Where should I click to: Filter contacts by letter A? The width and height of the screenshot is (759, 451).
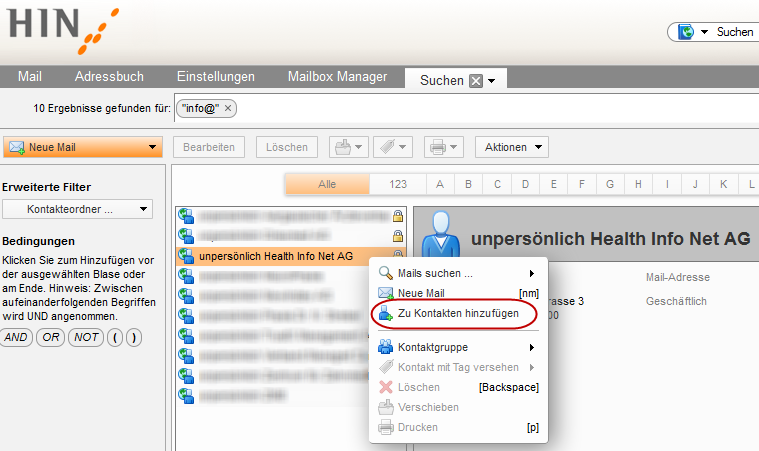tap(440, 184)
